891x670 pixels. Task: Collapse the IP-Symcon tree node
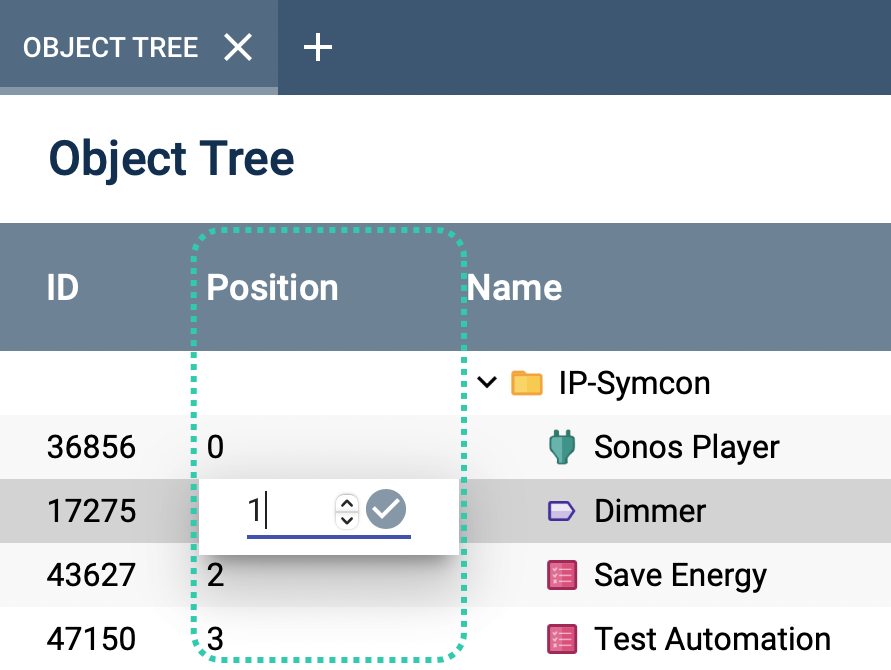click(487, 383)
